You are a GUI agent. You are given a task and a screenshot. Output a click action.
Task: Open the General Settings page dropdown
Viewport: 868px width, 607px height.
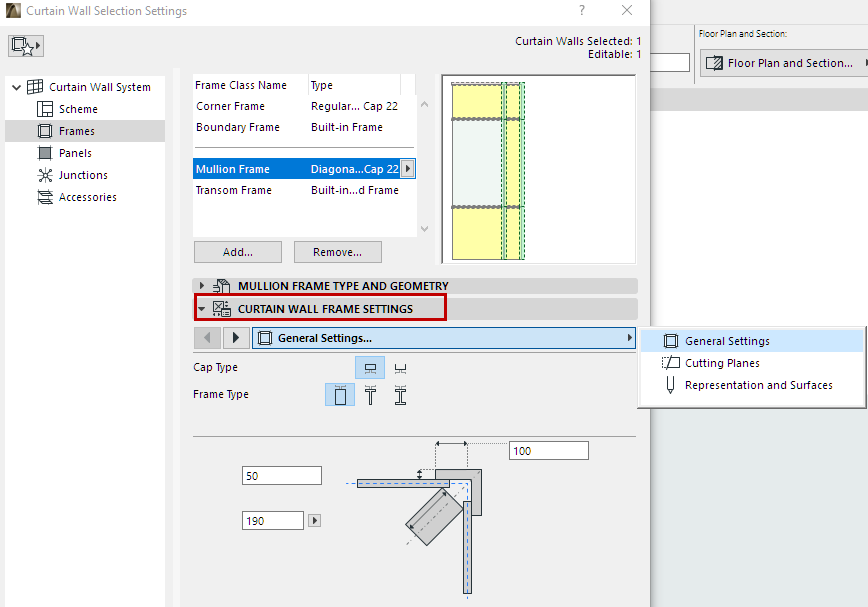[x=443, y=338]
